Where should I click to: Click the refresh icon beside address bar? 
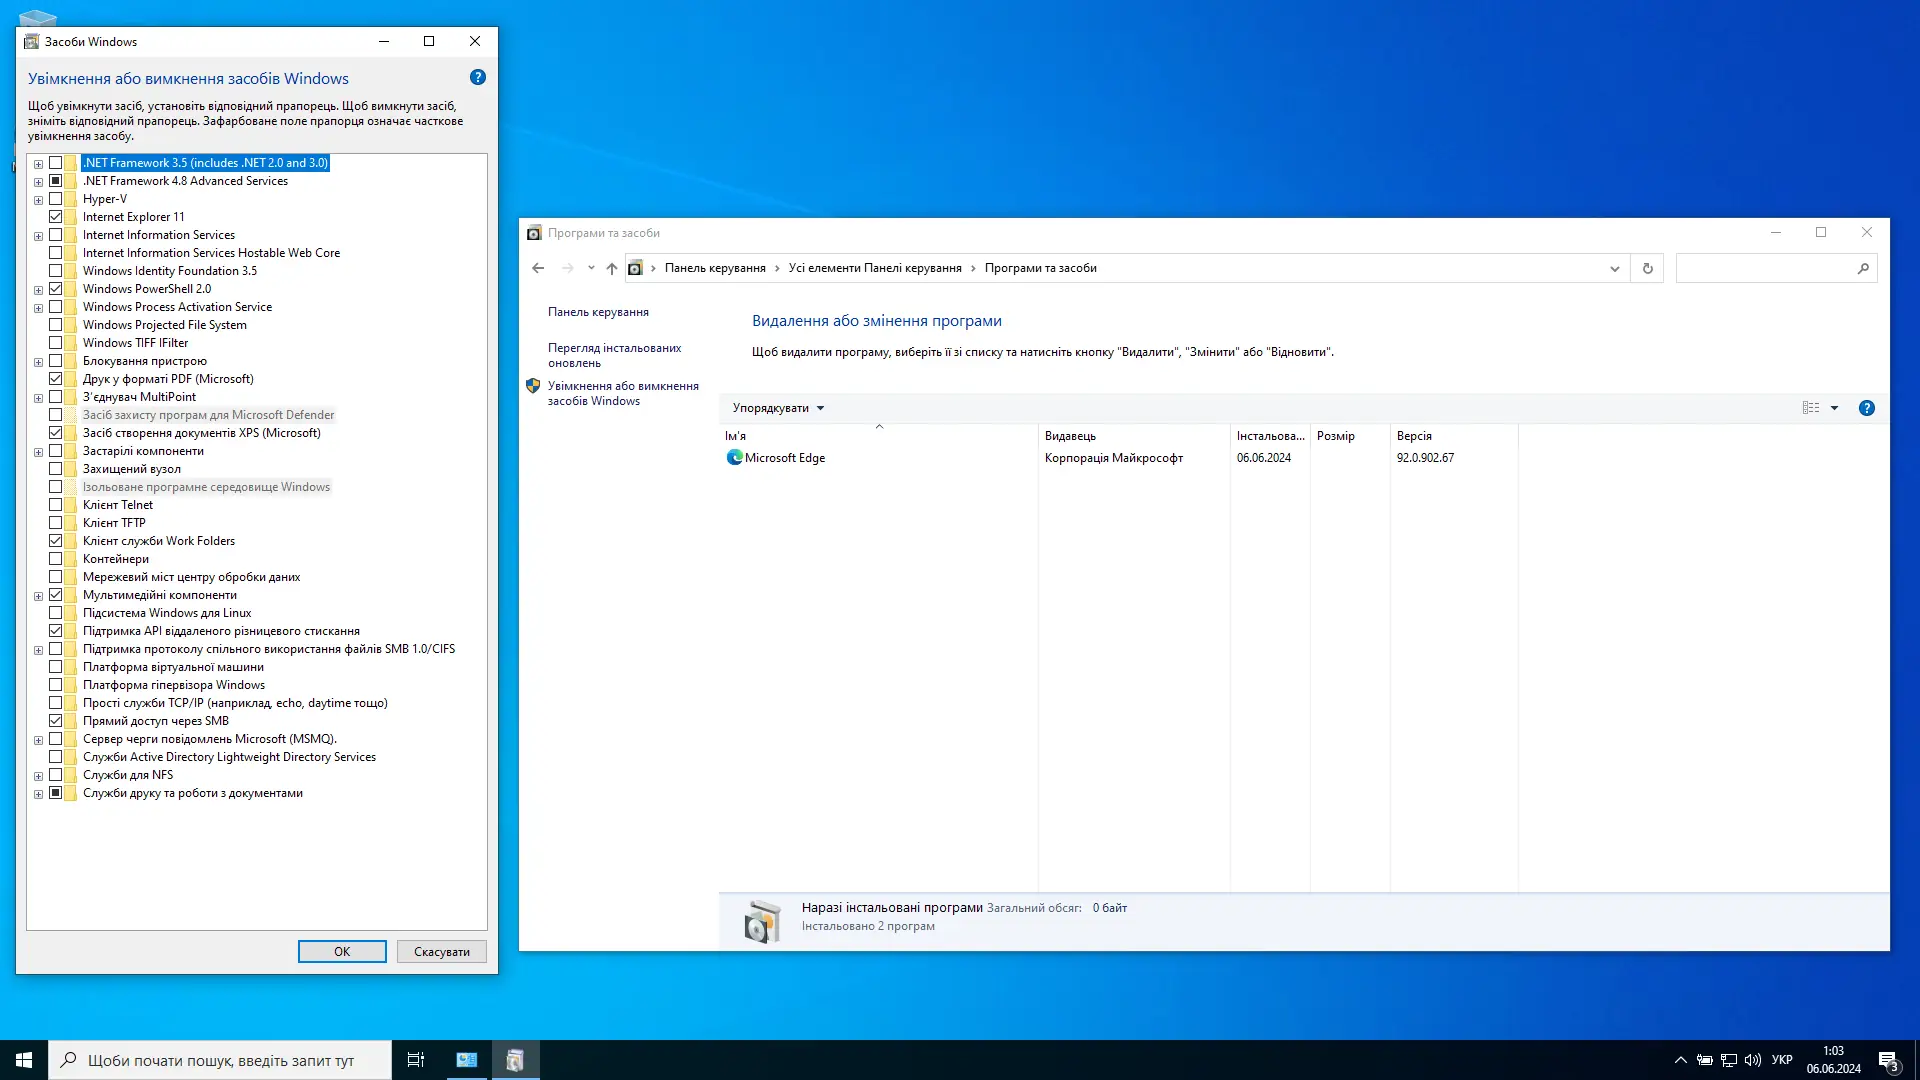point(1648,268)
